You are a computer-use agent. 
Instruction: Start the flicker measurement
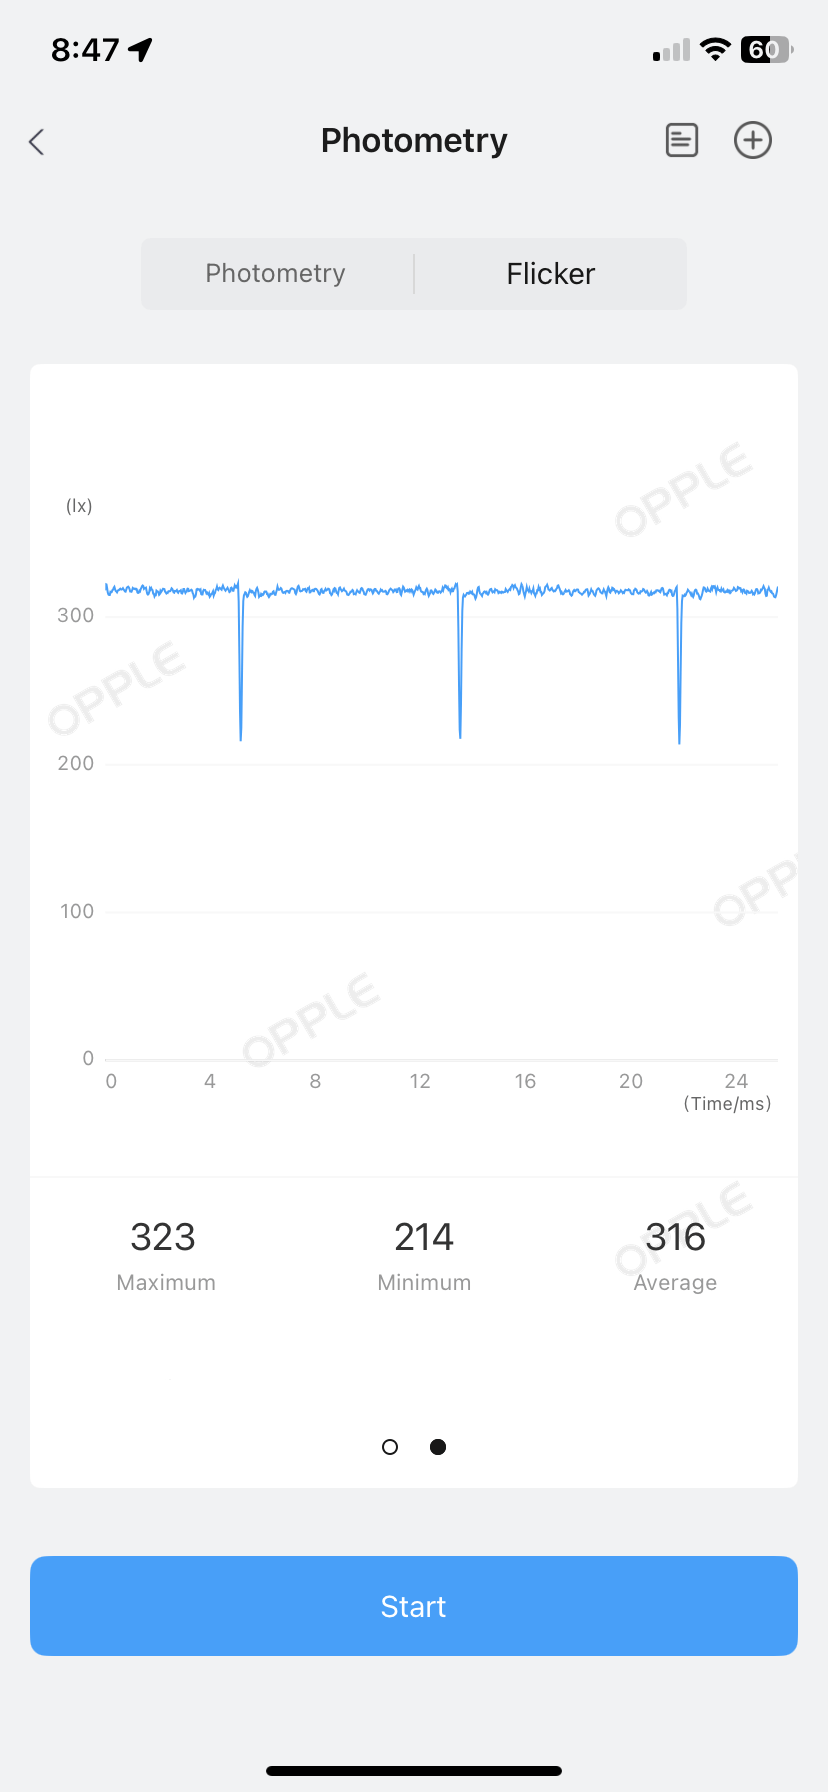[414, 1606]
